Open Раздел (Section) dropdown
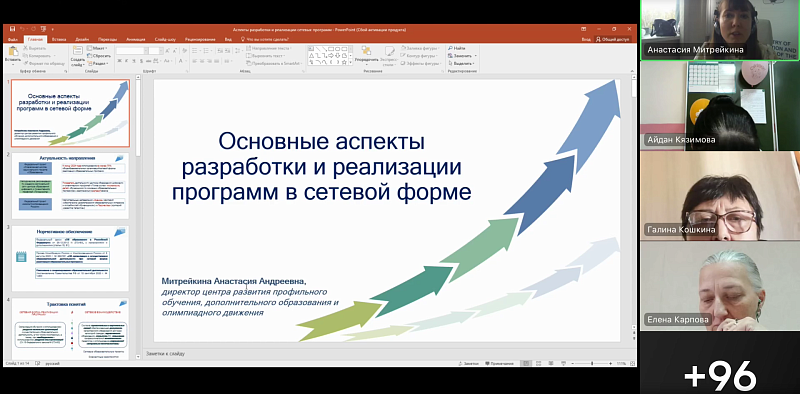This screenshot has height=394, width=800. coord(98,63)
